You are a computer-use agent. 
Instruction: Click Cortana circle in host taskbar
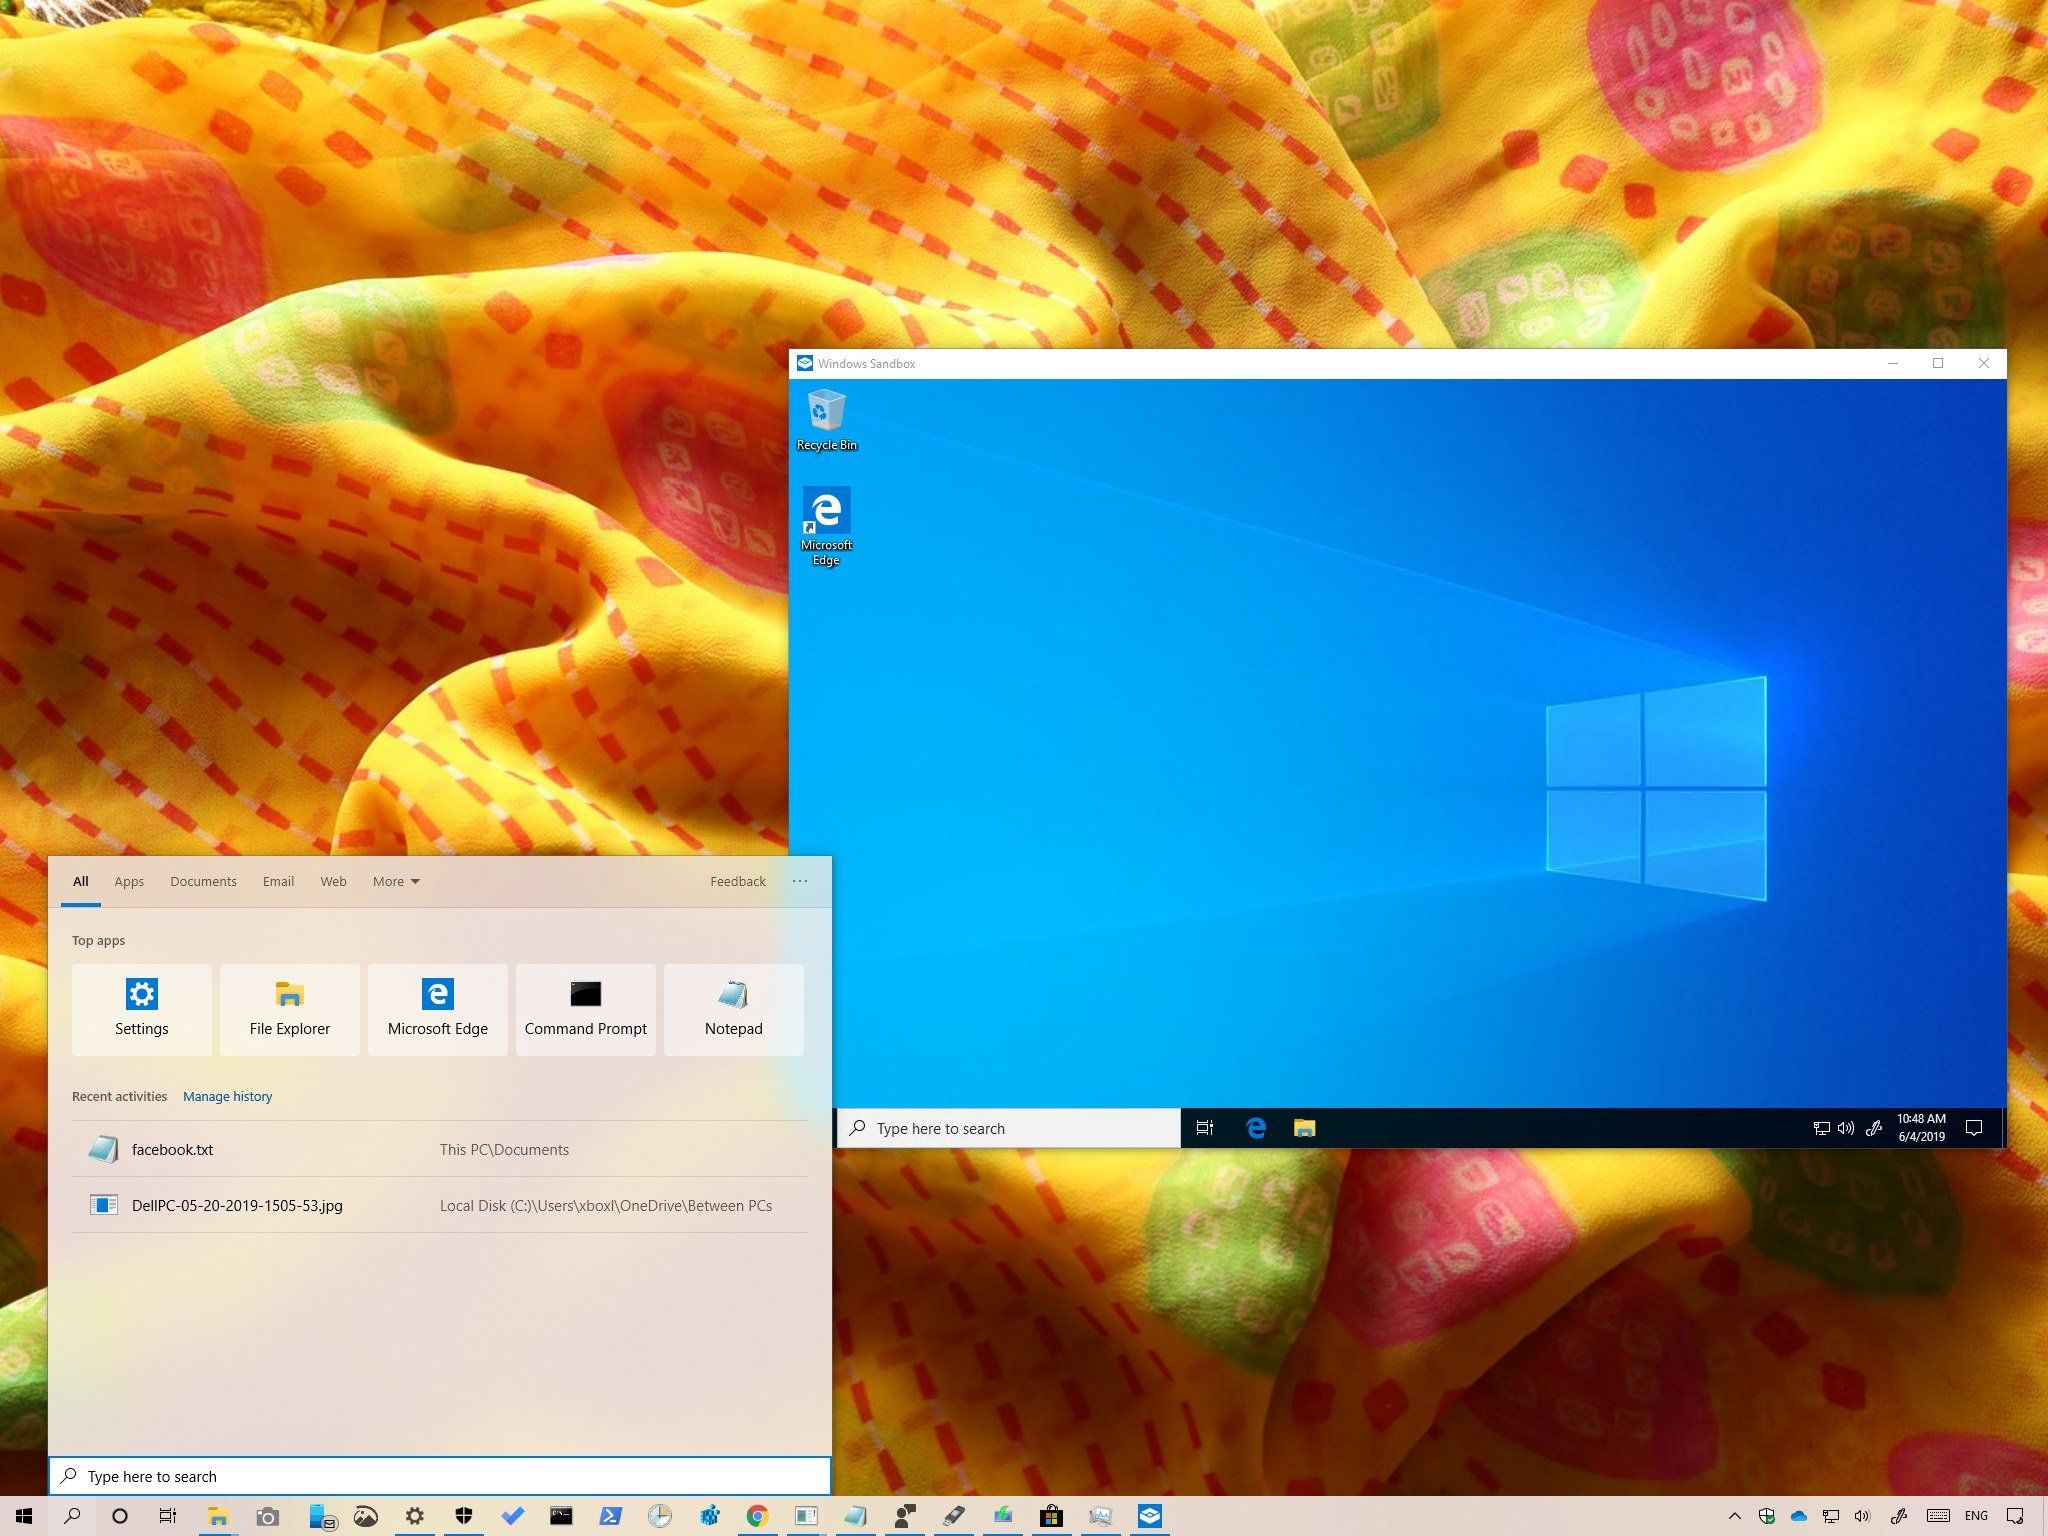120,1516
